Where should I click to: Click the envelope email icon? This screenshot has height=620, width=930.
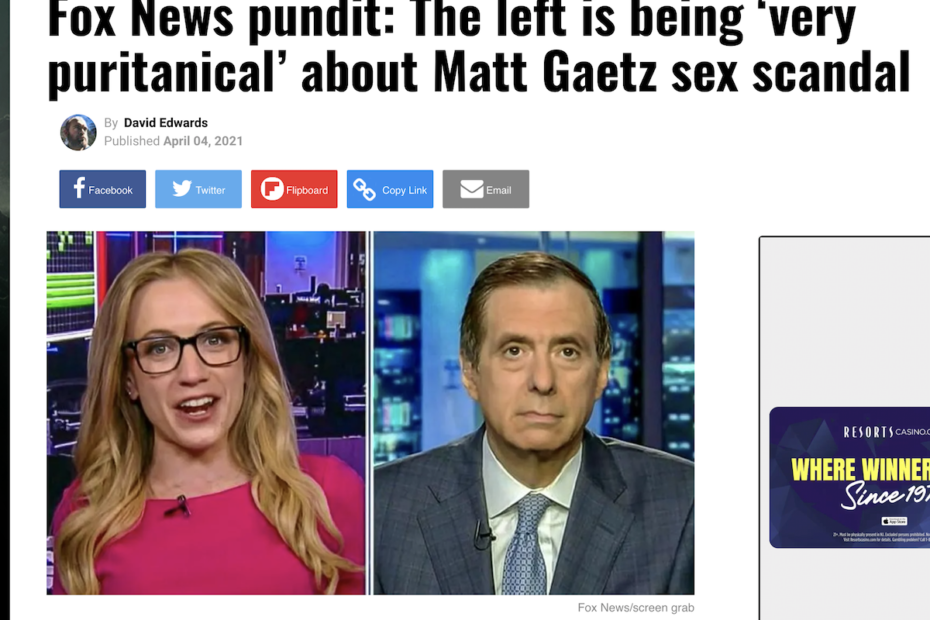click(472, 189)
